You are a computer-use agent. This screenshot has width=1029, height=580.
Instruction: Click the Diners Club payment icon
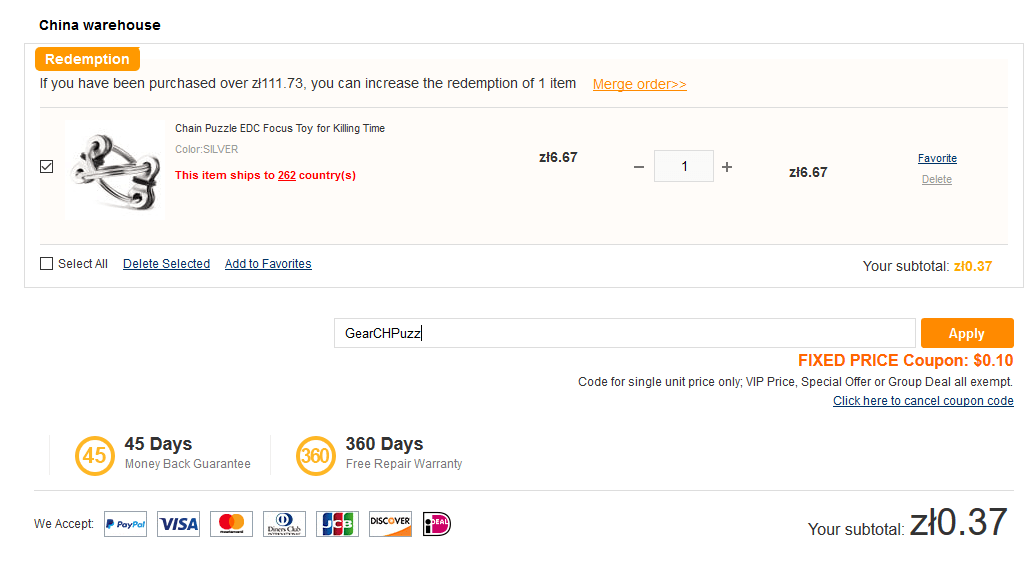[x=285, y=524]
